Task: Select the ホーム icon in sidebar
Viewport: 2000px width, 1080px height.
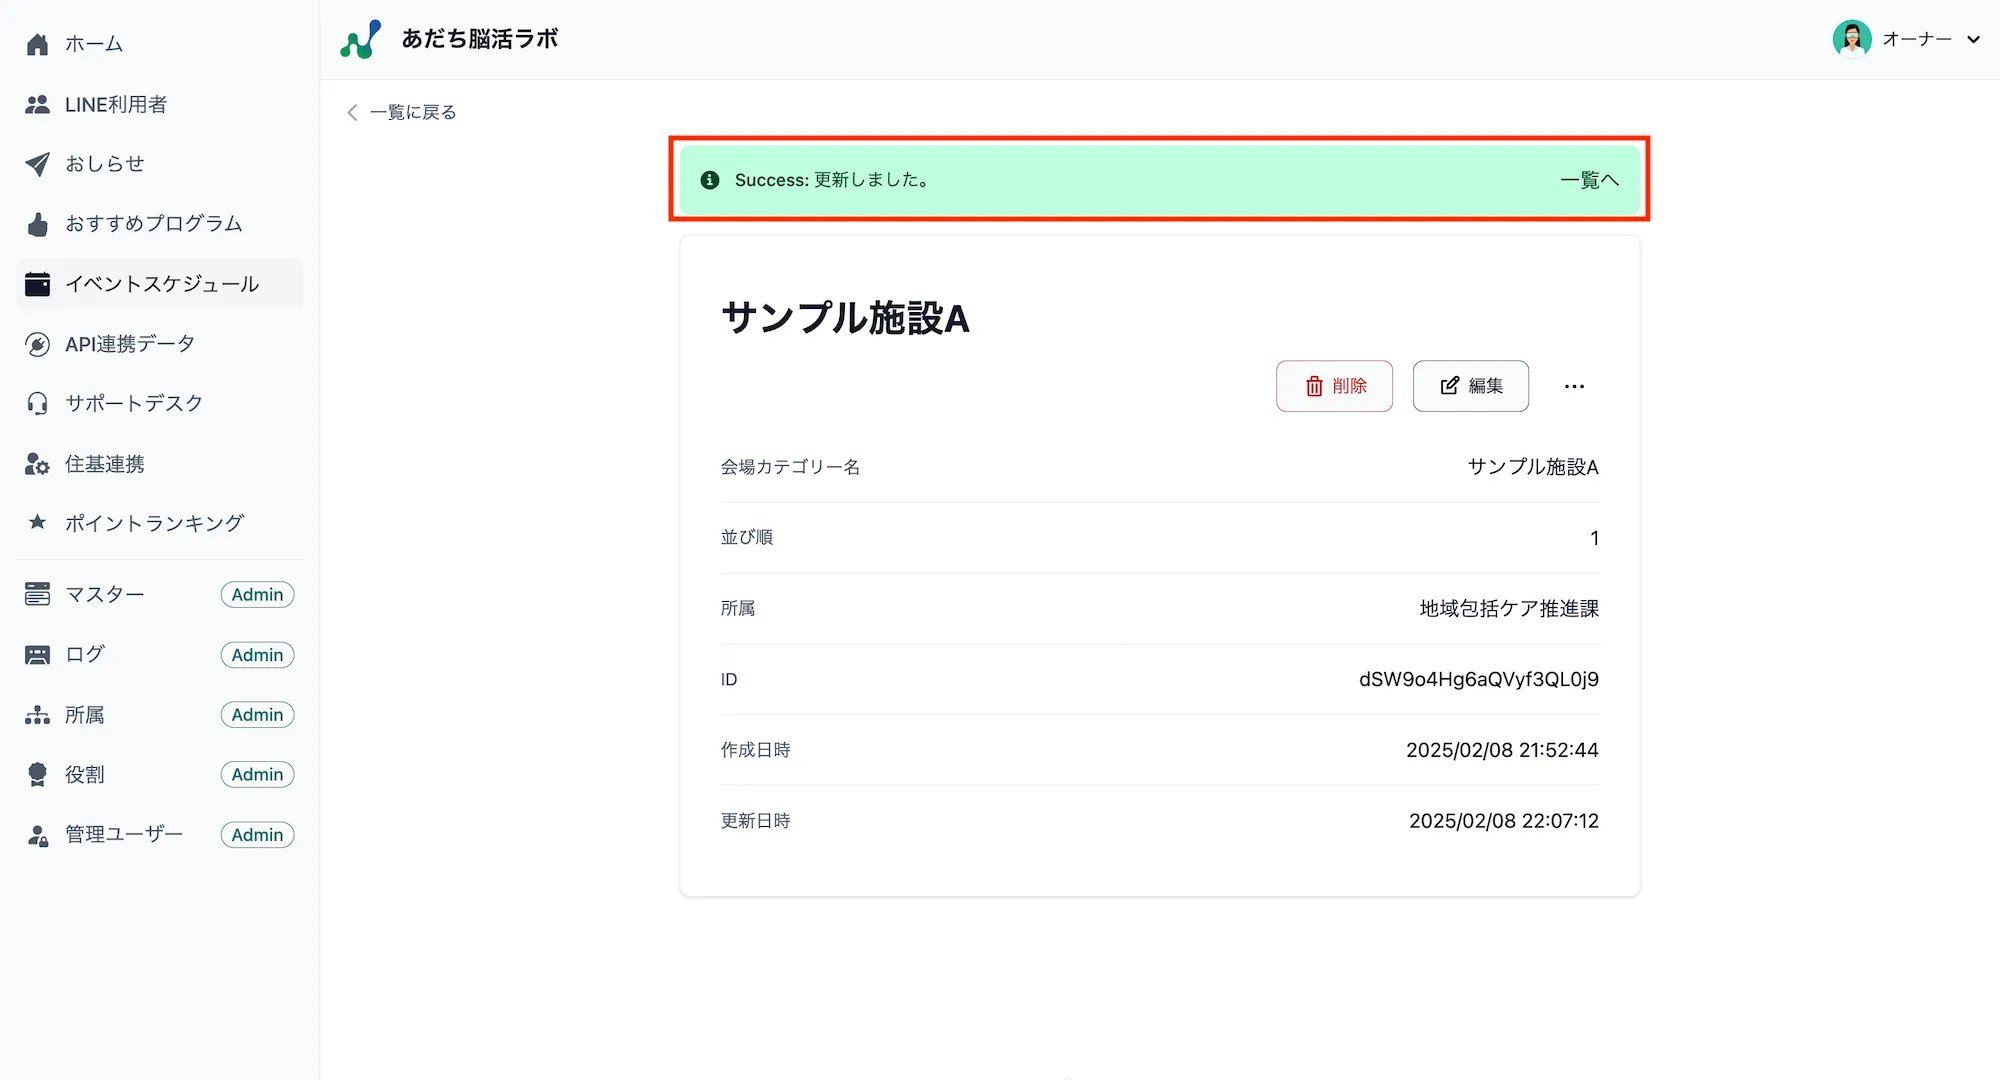Action: [37, 43]
